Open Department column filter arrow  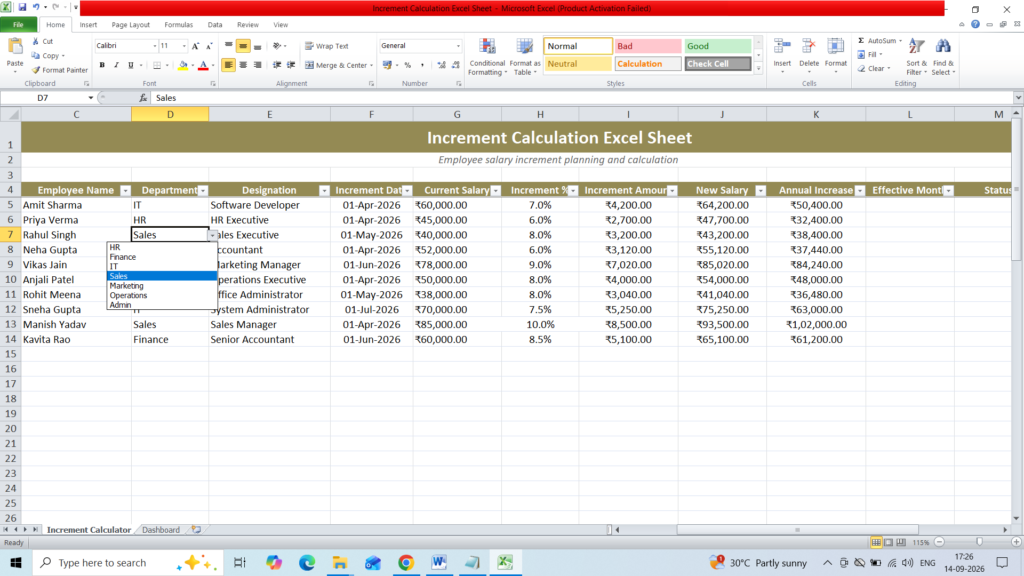coord(202,191)
